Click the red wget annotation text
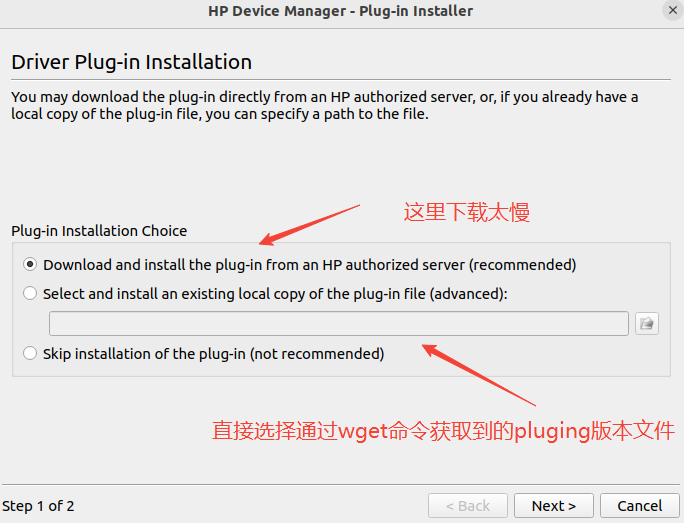Screen dimensions: 684x523 pos(443,431)
